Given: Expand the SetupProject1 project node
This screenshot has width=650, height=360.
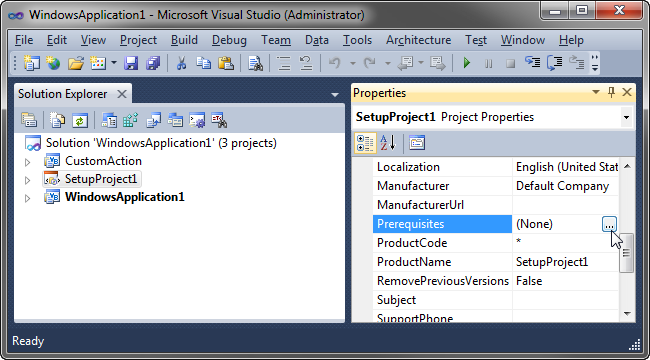Looking at the screenshot, I should pos(27,180).
